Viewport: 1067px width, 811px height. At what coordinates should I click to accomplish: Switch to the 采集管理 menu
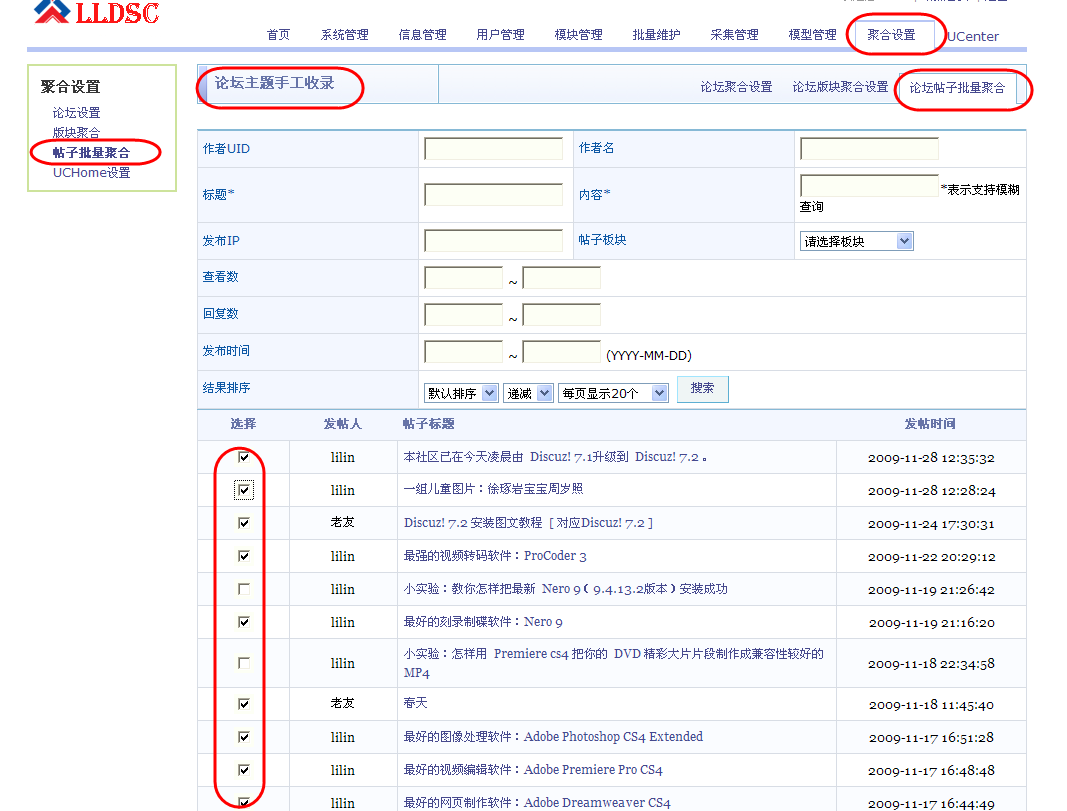pyautogui.click(x=734, y=34)
